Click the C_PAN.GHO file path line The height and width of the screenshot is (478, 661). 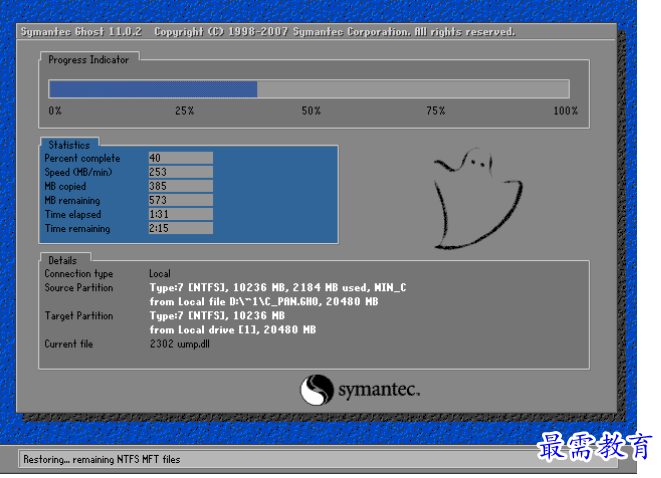(x=264, y=302)
